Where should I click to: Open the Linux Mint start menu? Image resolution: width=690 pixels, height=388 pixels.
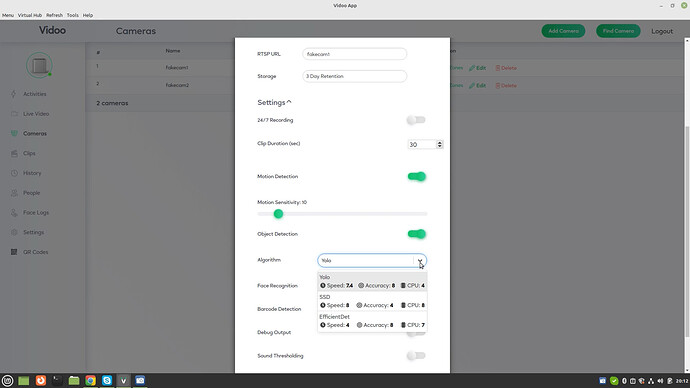coord(7,381)
